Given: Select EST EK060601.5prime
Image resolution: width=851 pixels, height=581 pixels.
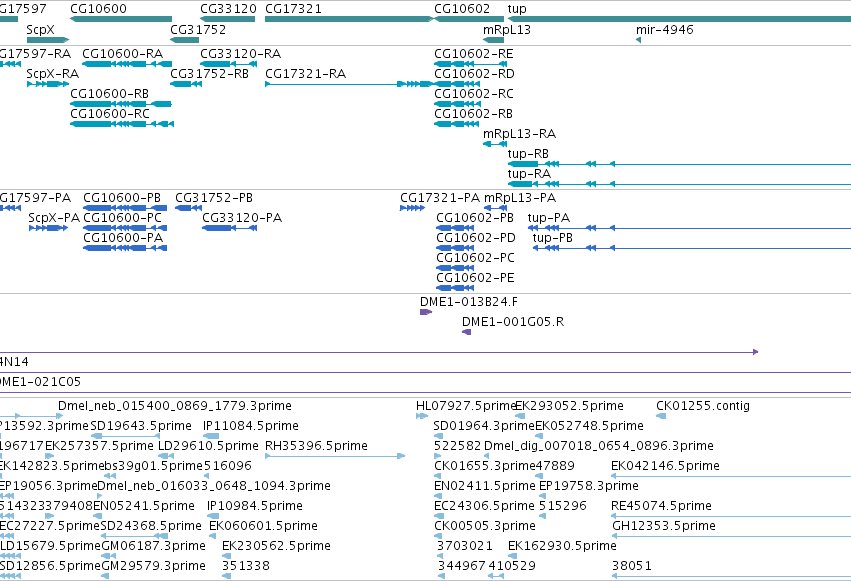Looking at the screenshot, I should (x=263, y=527).
